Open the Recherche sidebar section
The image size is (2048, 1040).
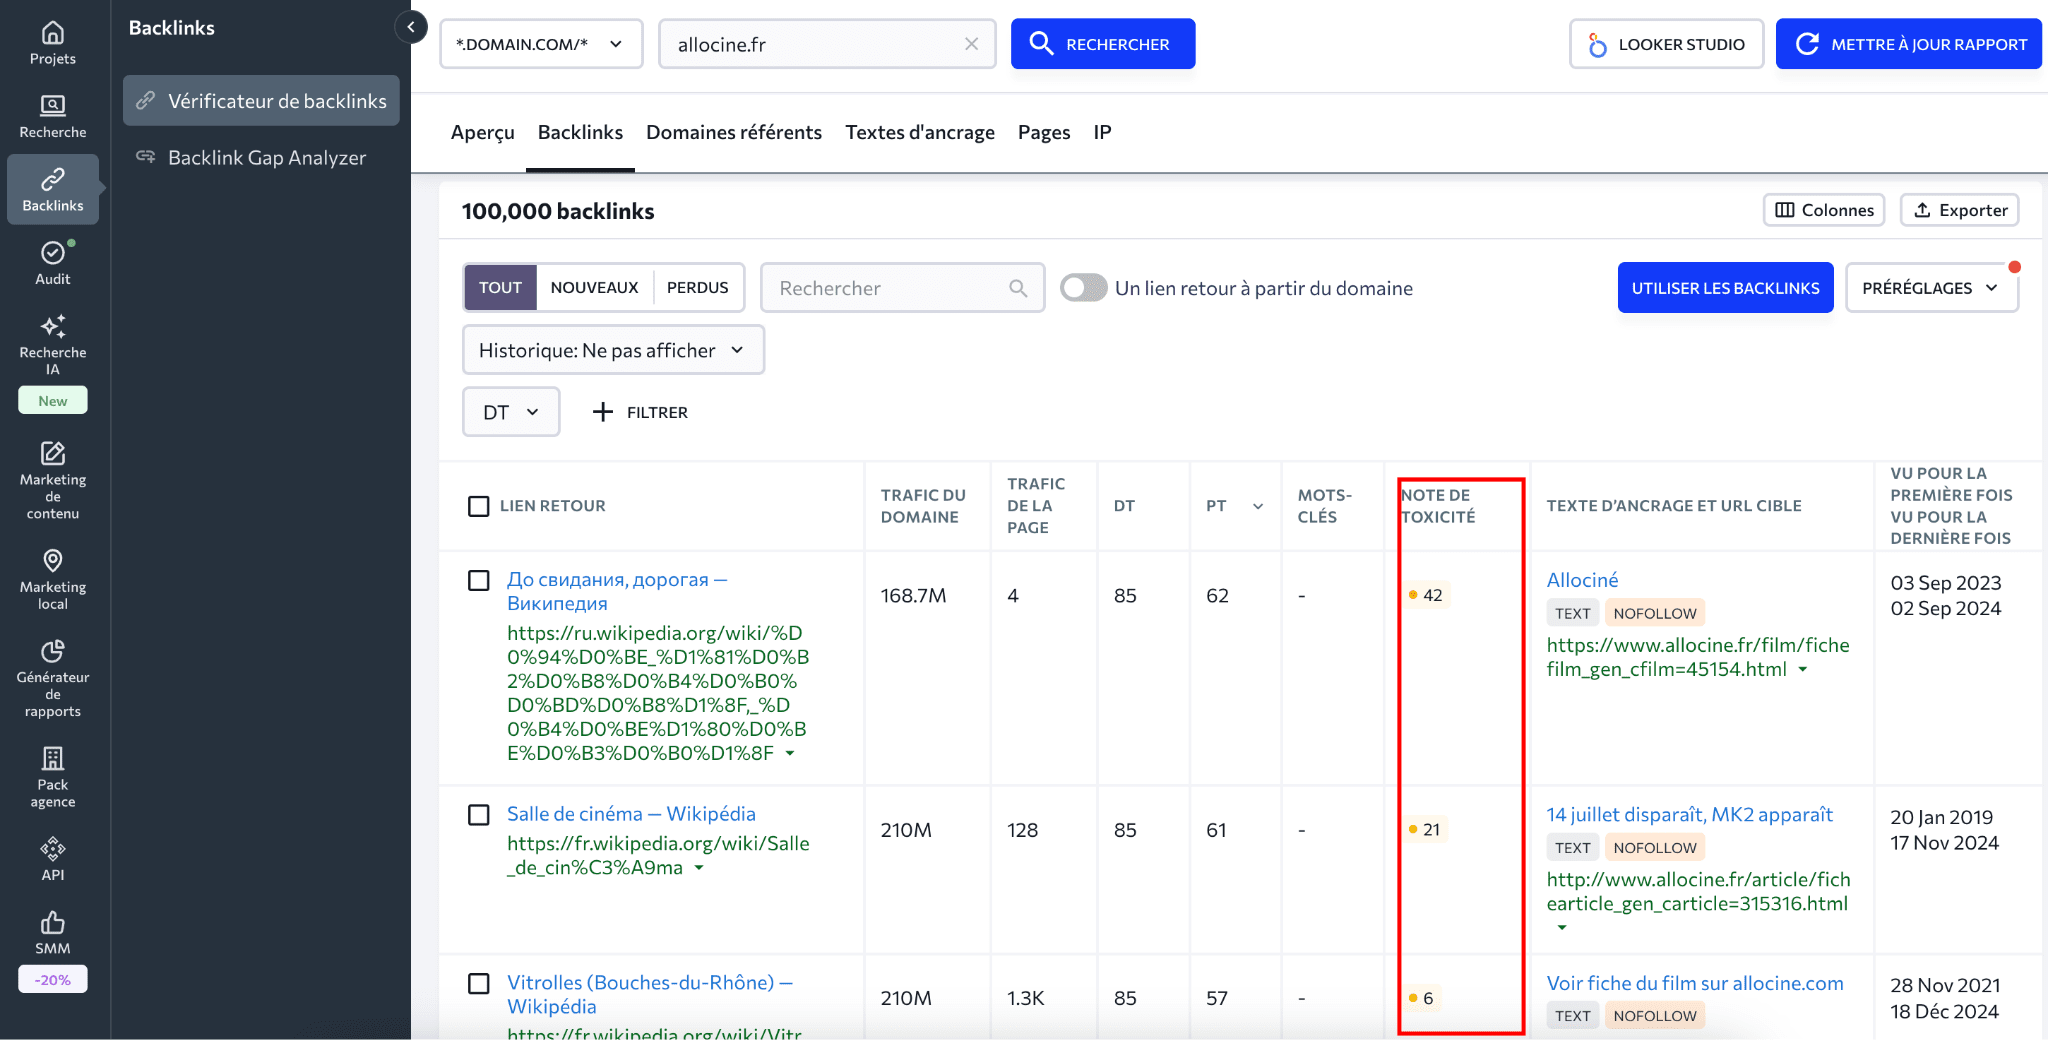pos(53,117)
